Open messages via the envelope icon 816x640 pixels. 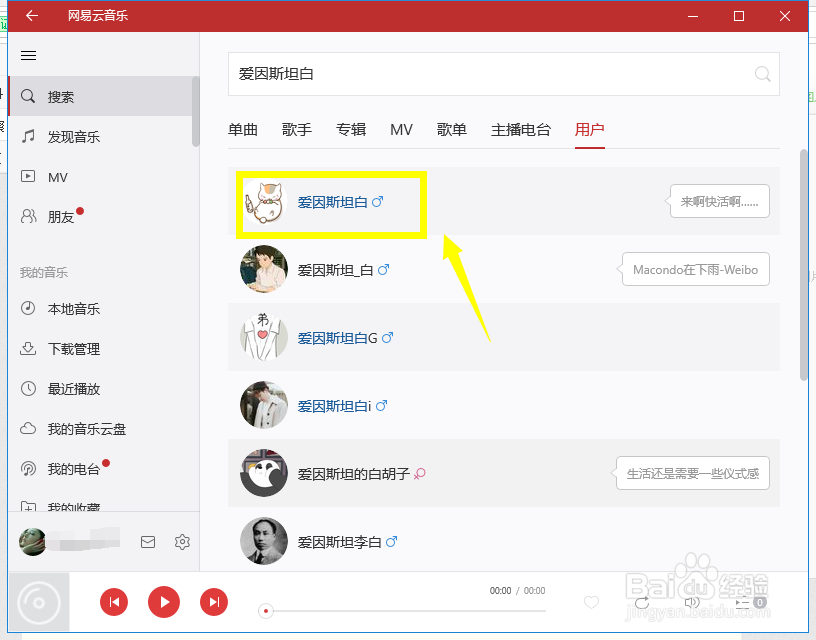(x=148, y=541)
